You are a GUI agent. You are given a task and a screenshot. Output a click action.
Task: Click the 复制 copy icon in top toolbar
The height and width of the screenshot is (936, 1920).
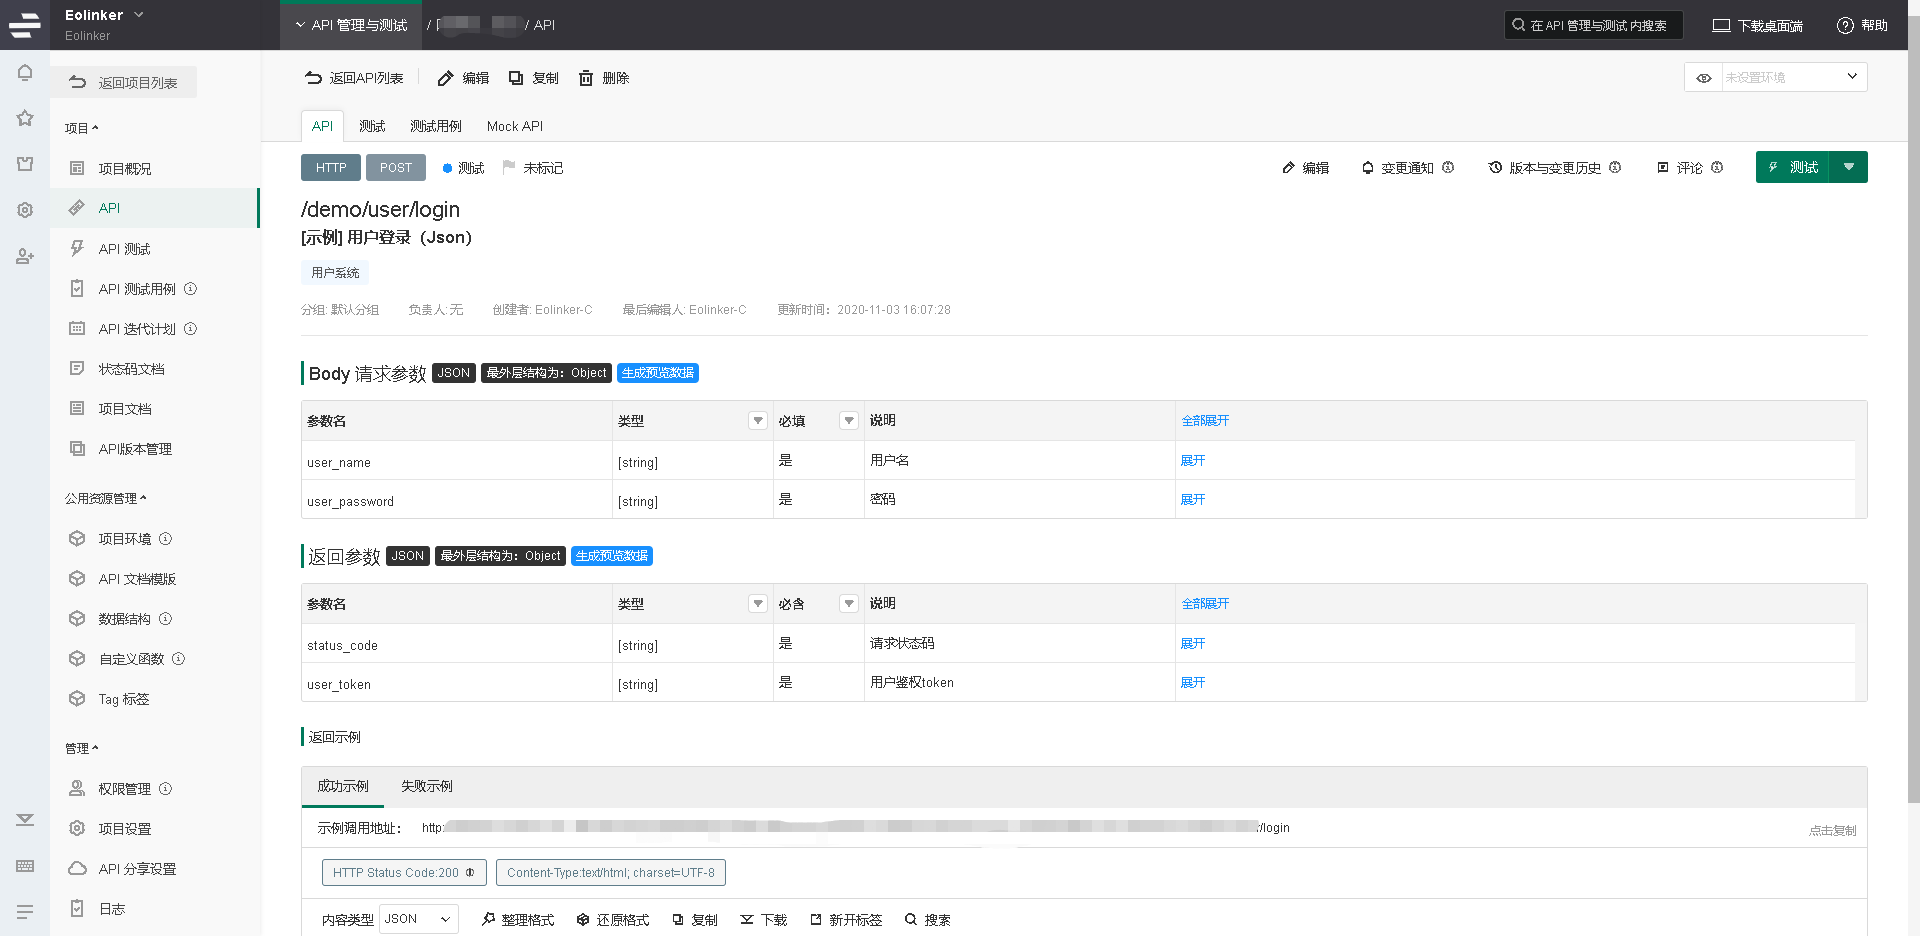516,78
